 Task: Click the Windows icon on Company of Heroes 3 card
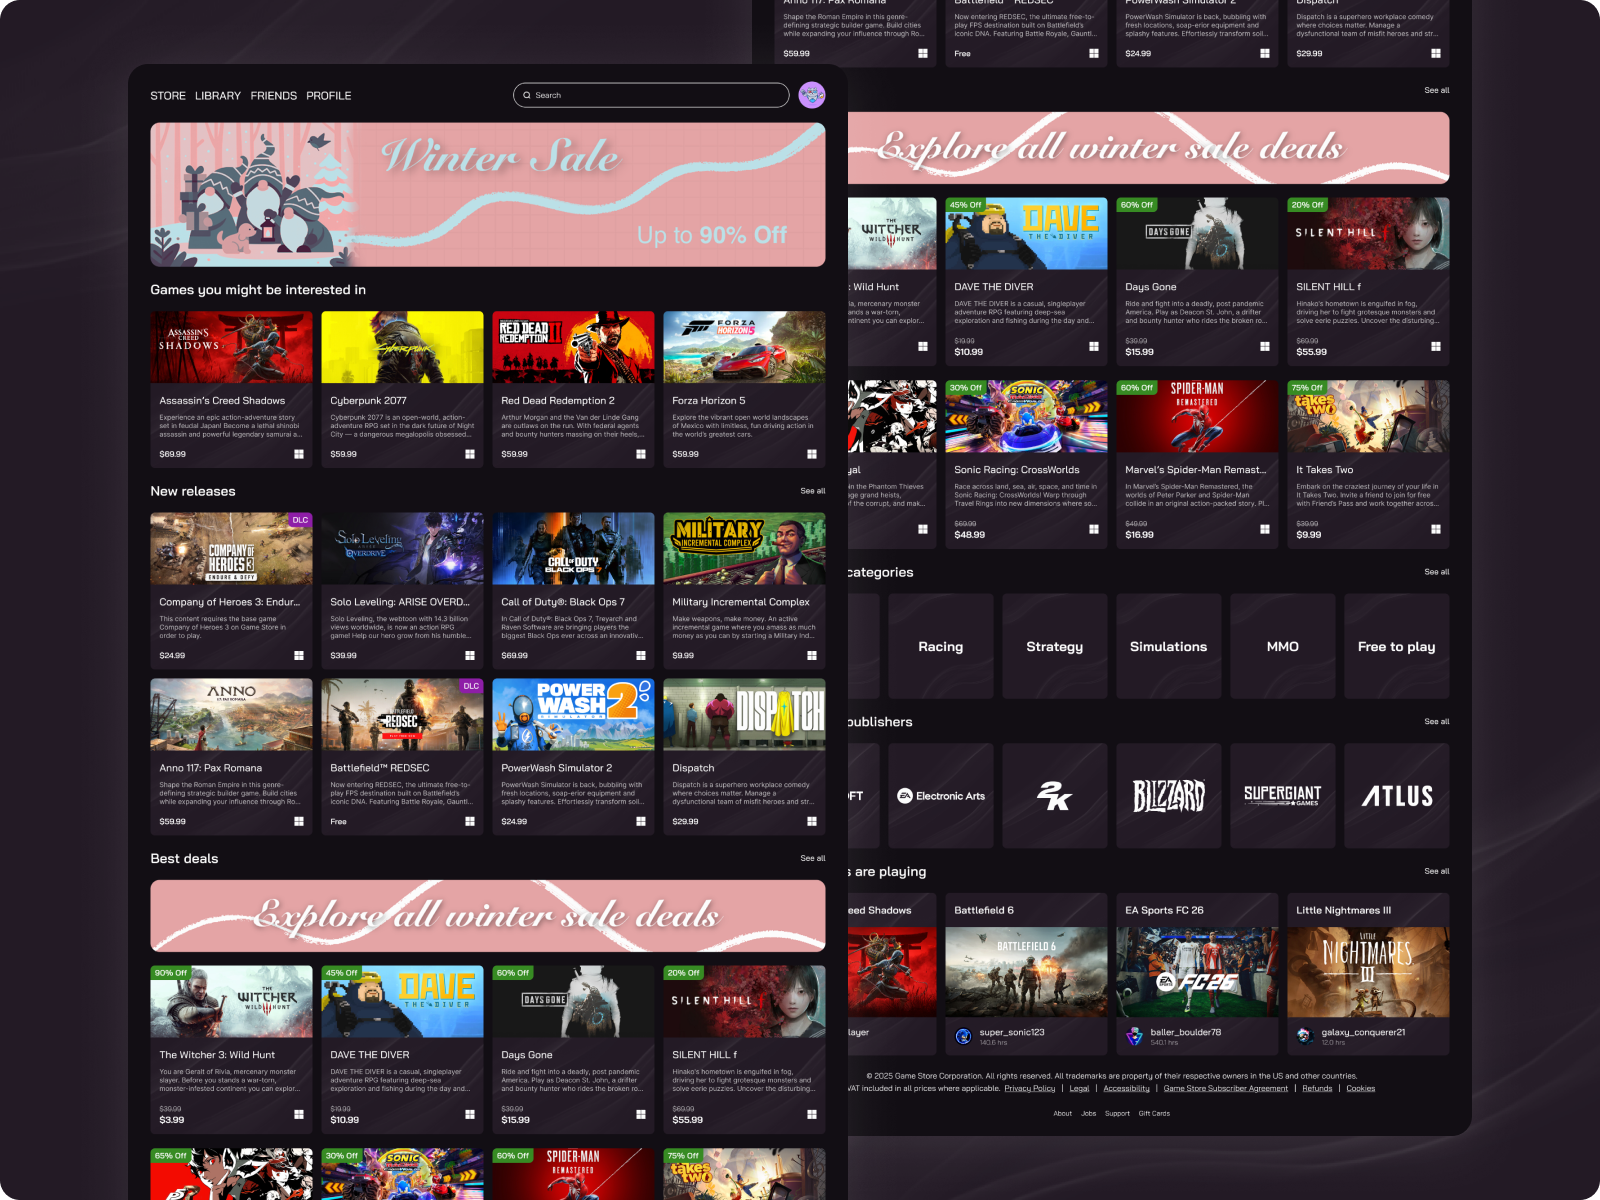point(299,656)
